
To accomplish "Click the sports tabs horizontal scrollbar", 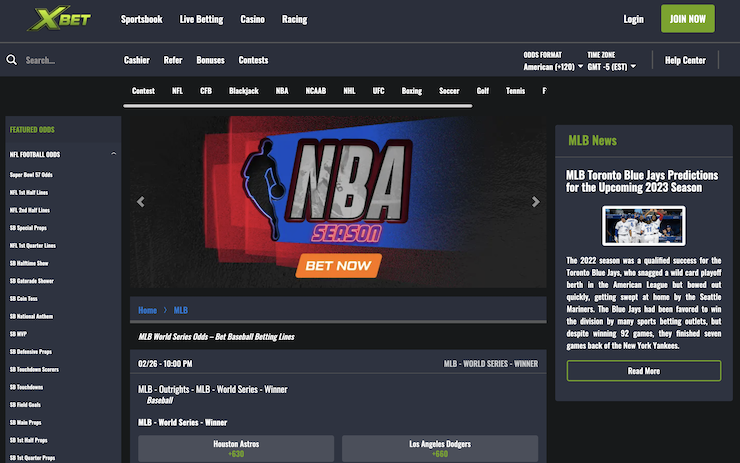I will point(298,106).
